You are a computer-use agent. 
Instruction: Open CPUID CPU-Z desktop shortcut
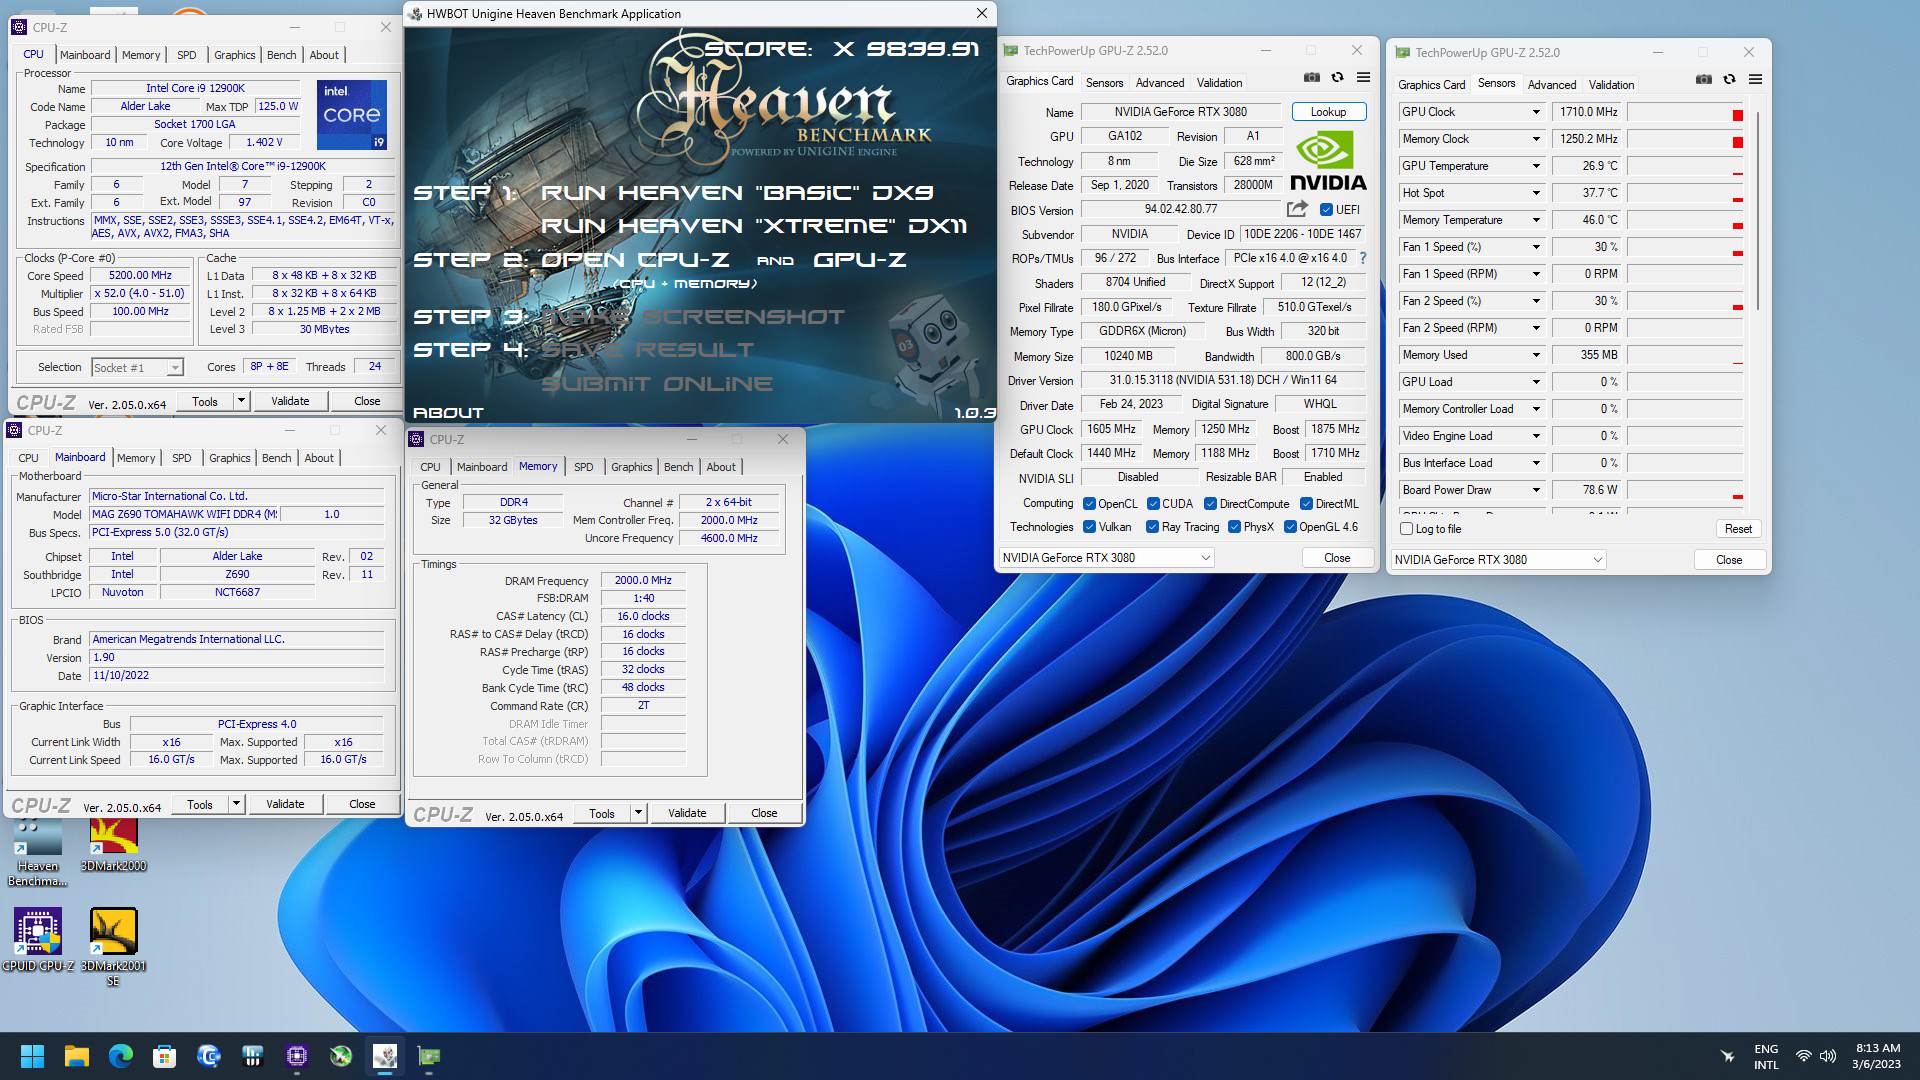[38, 940]
